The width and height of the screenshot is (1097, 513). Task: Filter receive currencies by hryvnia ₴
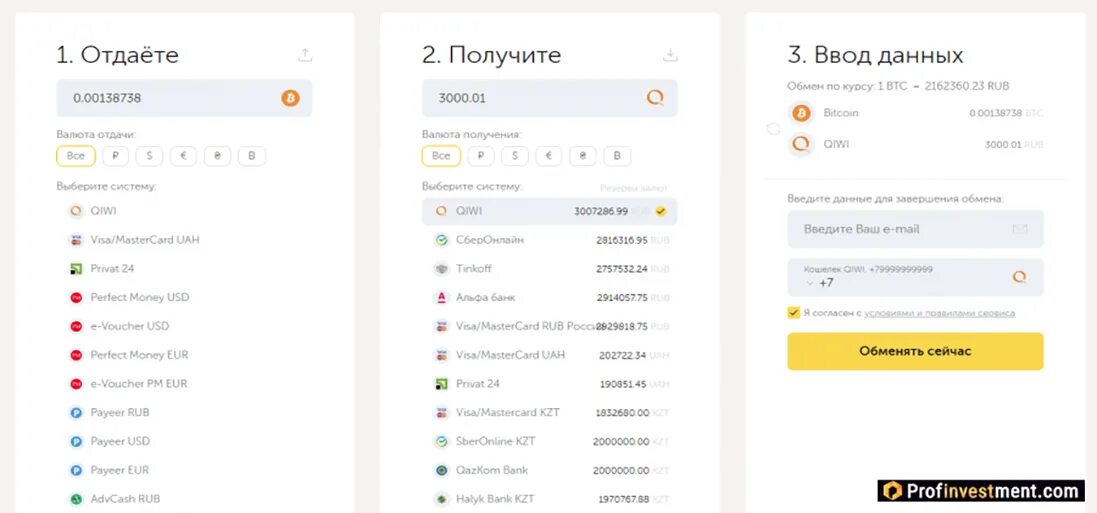pos(583,155)
